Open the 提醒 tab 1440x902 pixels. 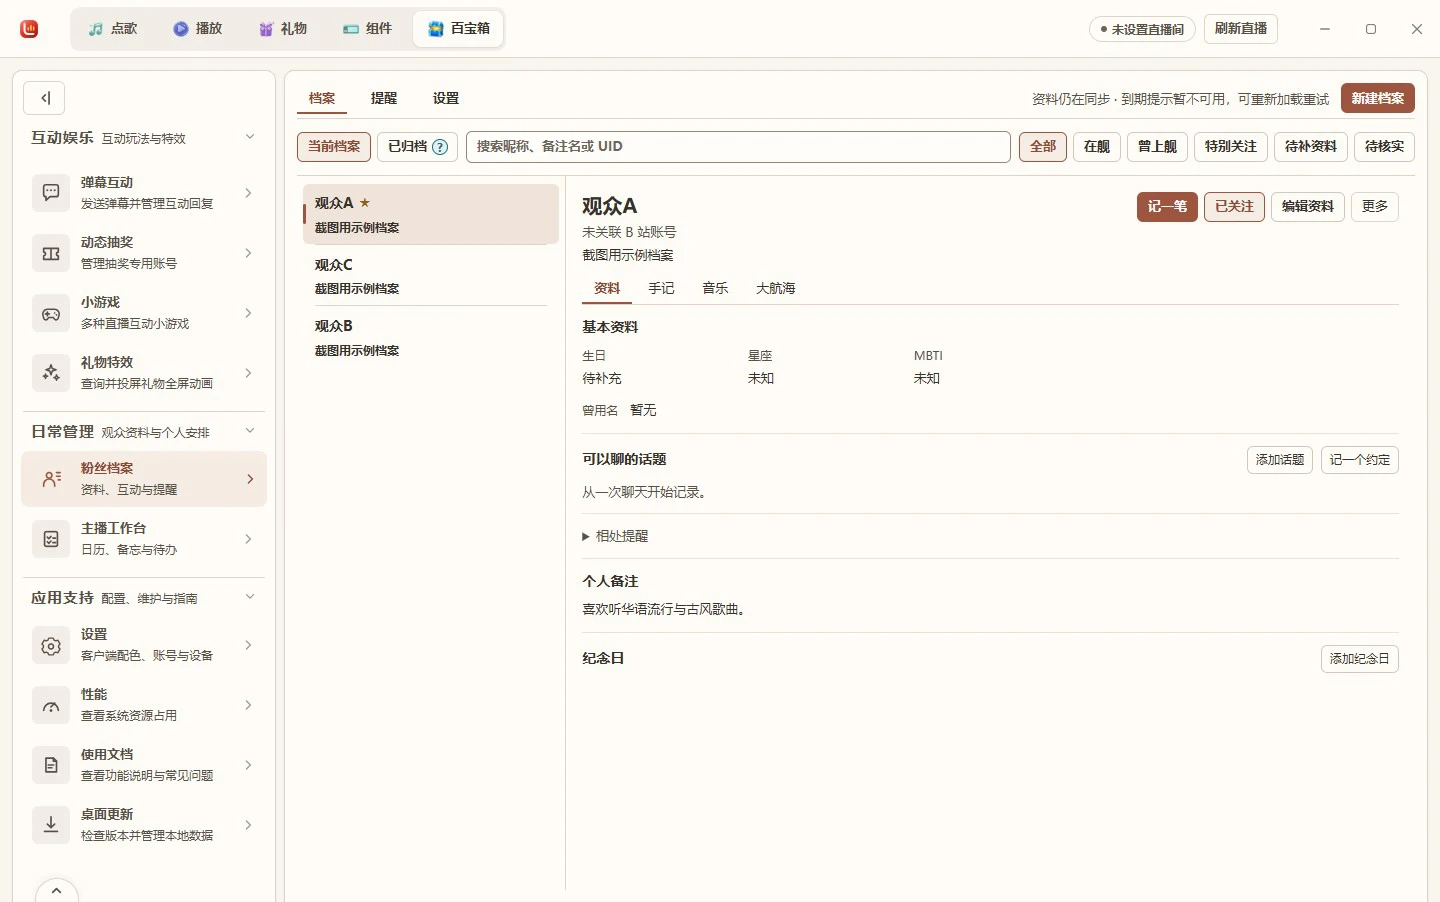pos(384,98)
